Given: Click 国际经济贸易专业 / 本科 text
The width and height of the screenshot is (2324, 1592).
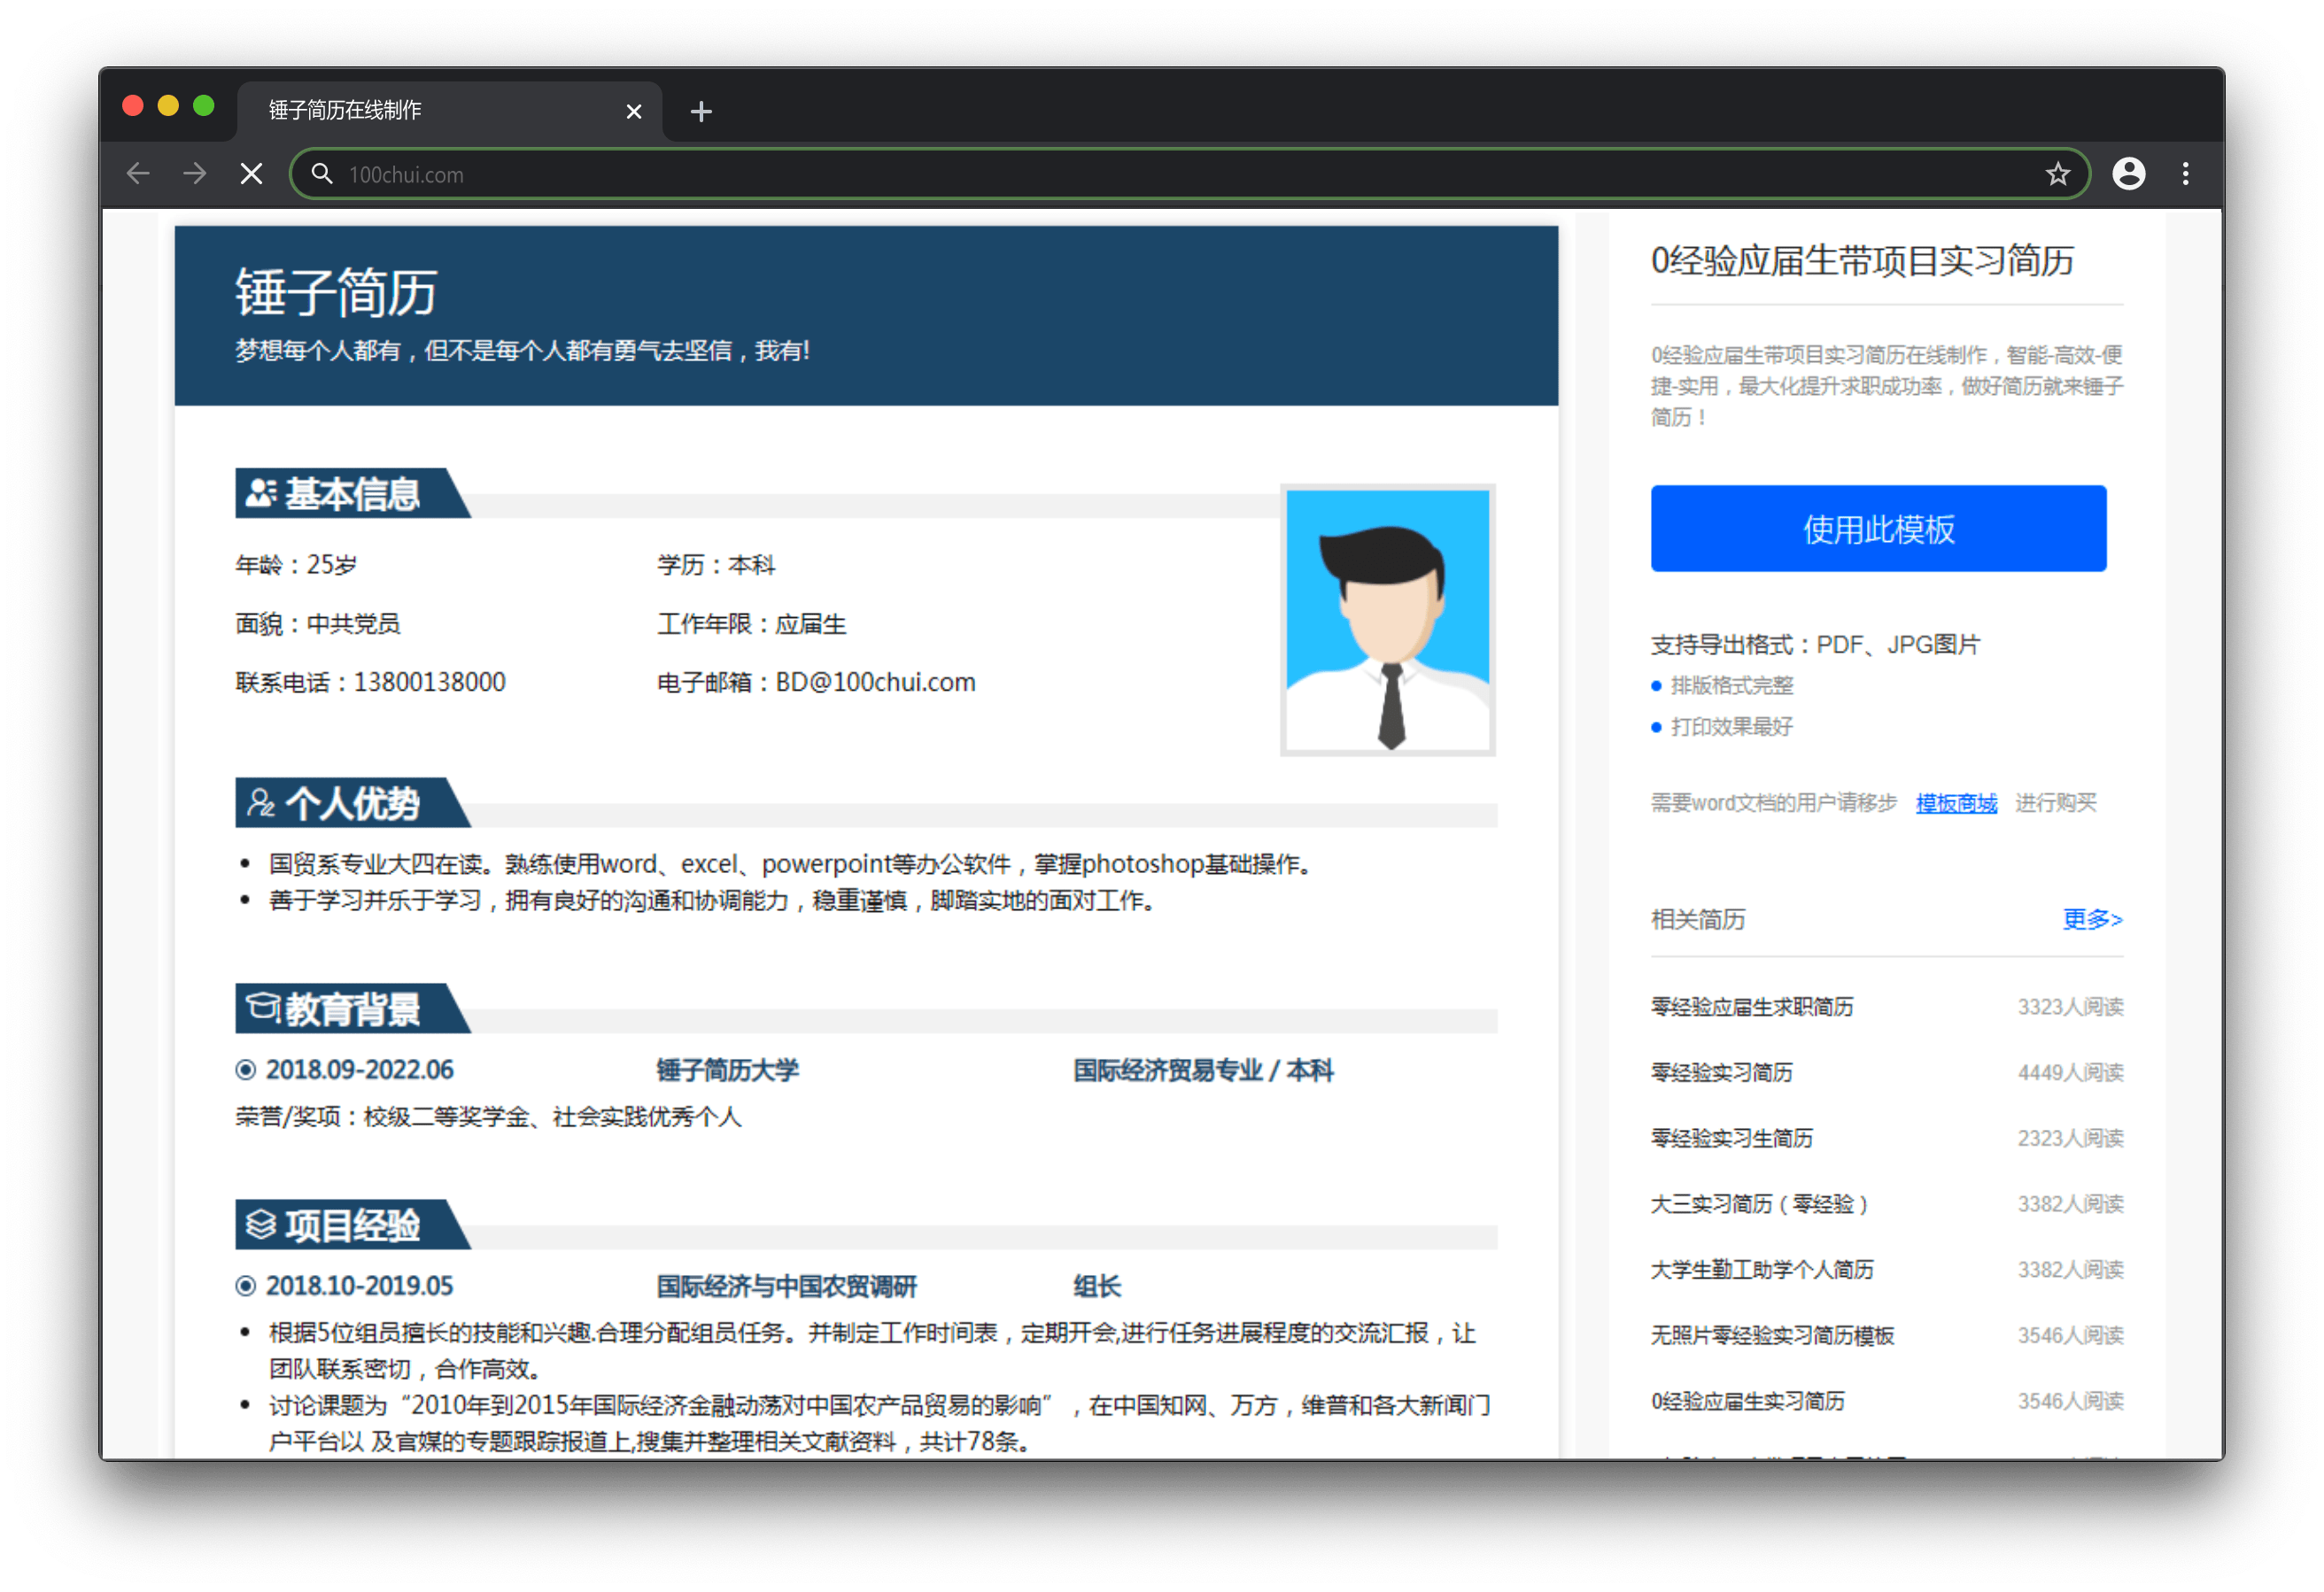Looking at the screenshot, I should click(1203, 1070).
